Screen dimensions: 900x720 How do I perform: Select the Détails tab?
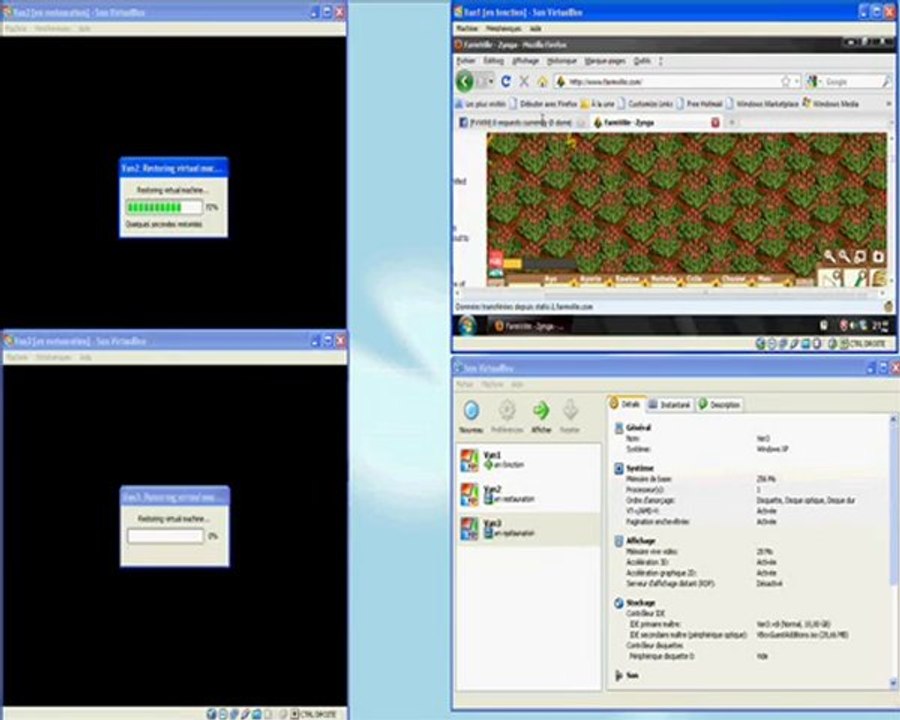point(626,404)
